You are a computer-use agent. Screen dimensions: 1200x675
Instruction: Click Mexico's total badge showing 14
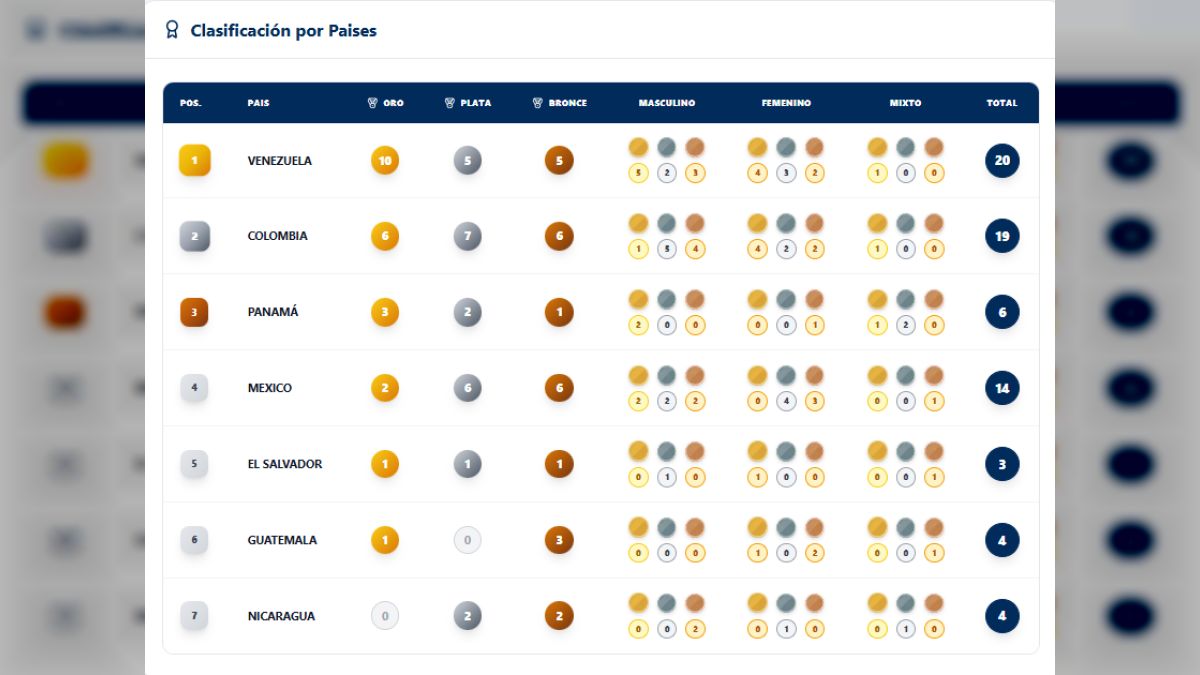[1002, 388]
